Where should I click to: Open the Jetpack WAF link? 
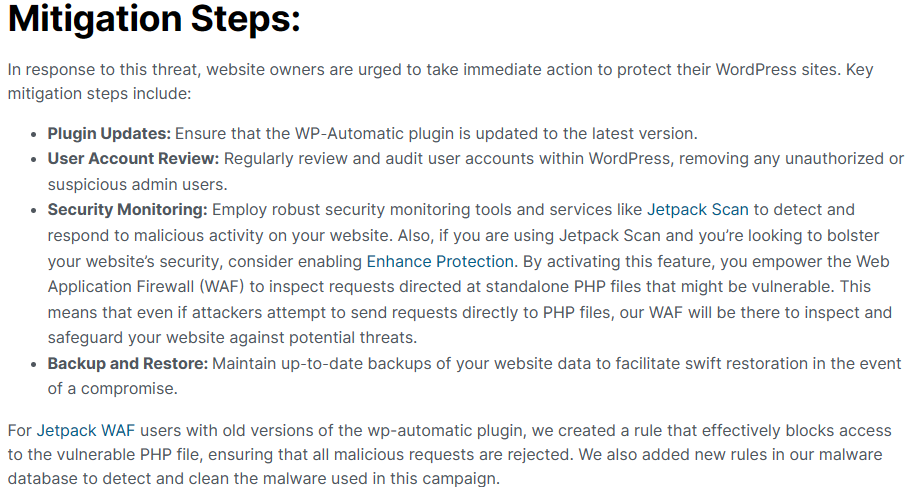(86, 430)
